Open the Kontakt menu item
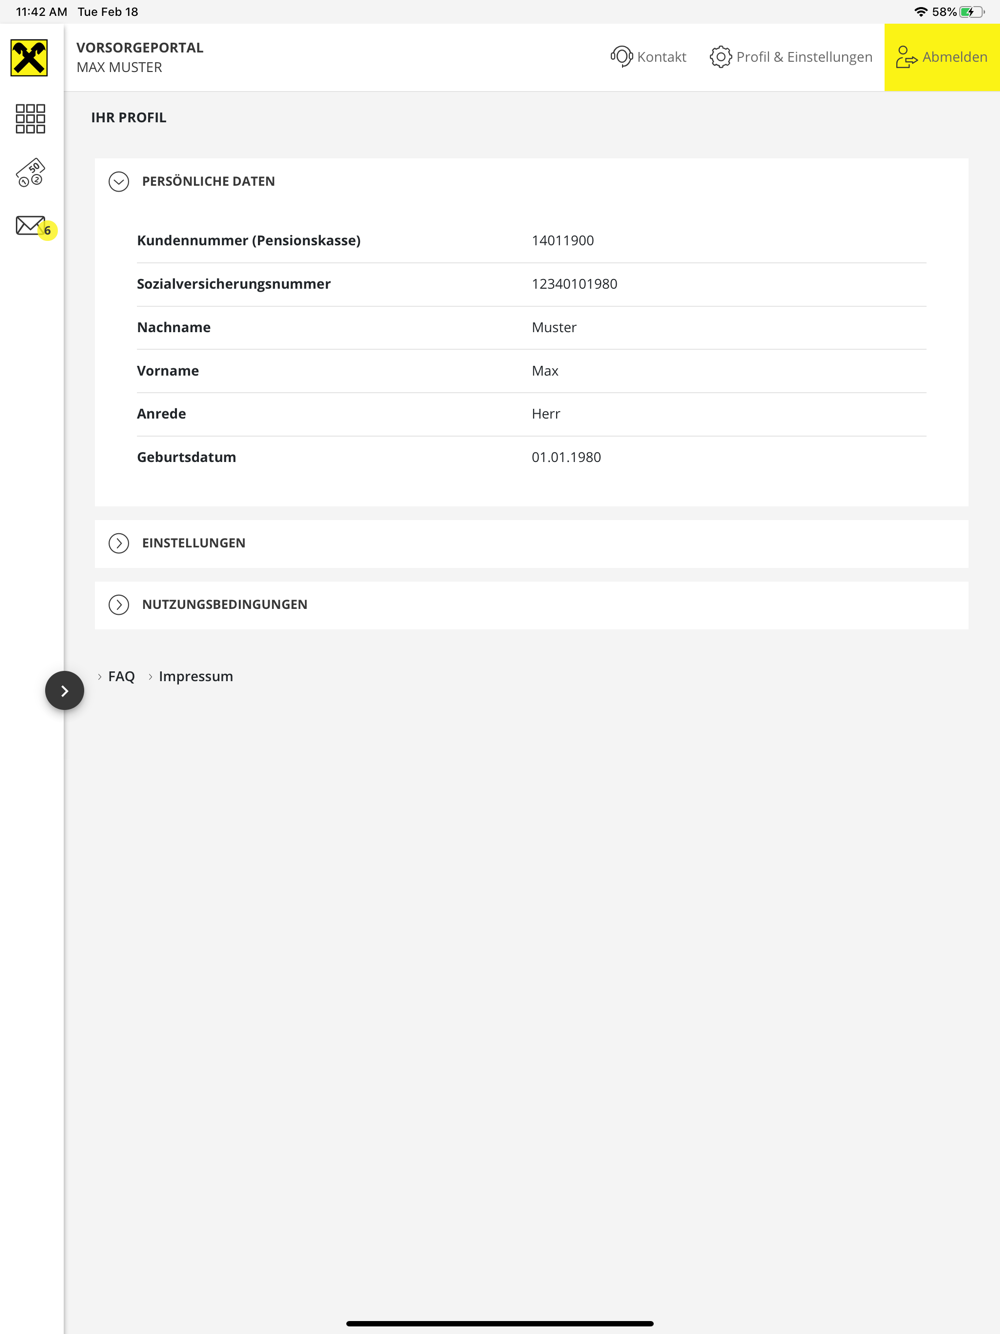The width and height of the screenshot is (1000, 1334). pos(661,57)
